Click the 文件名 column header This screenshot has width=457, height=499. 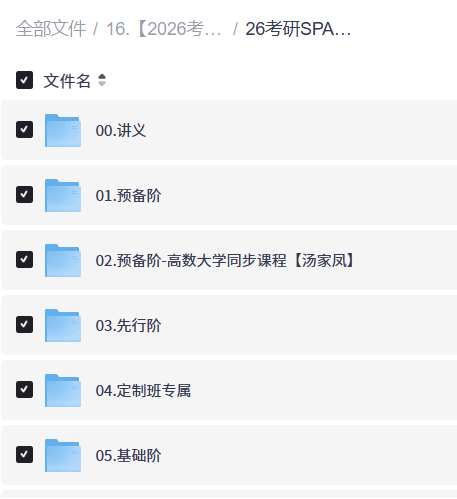pos(67,81)
